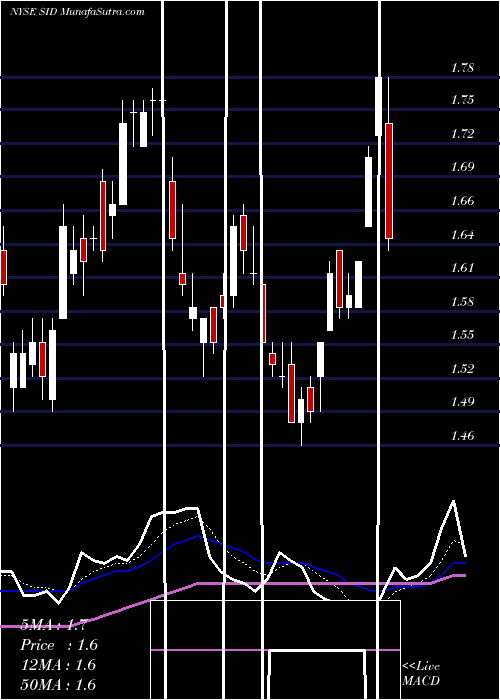This screenshot has height=700, width=500.
Task: Click the 1.61 price axis label
Action: point(462,268)
